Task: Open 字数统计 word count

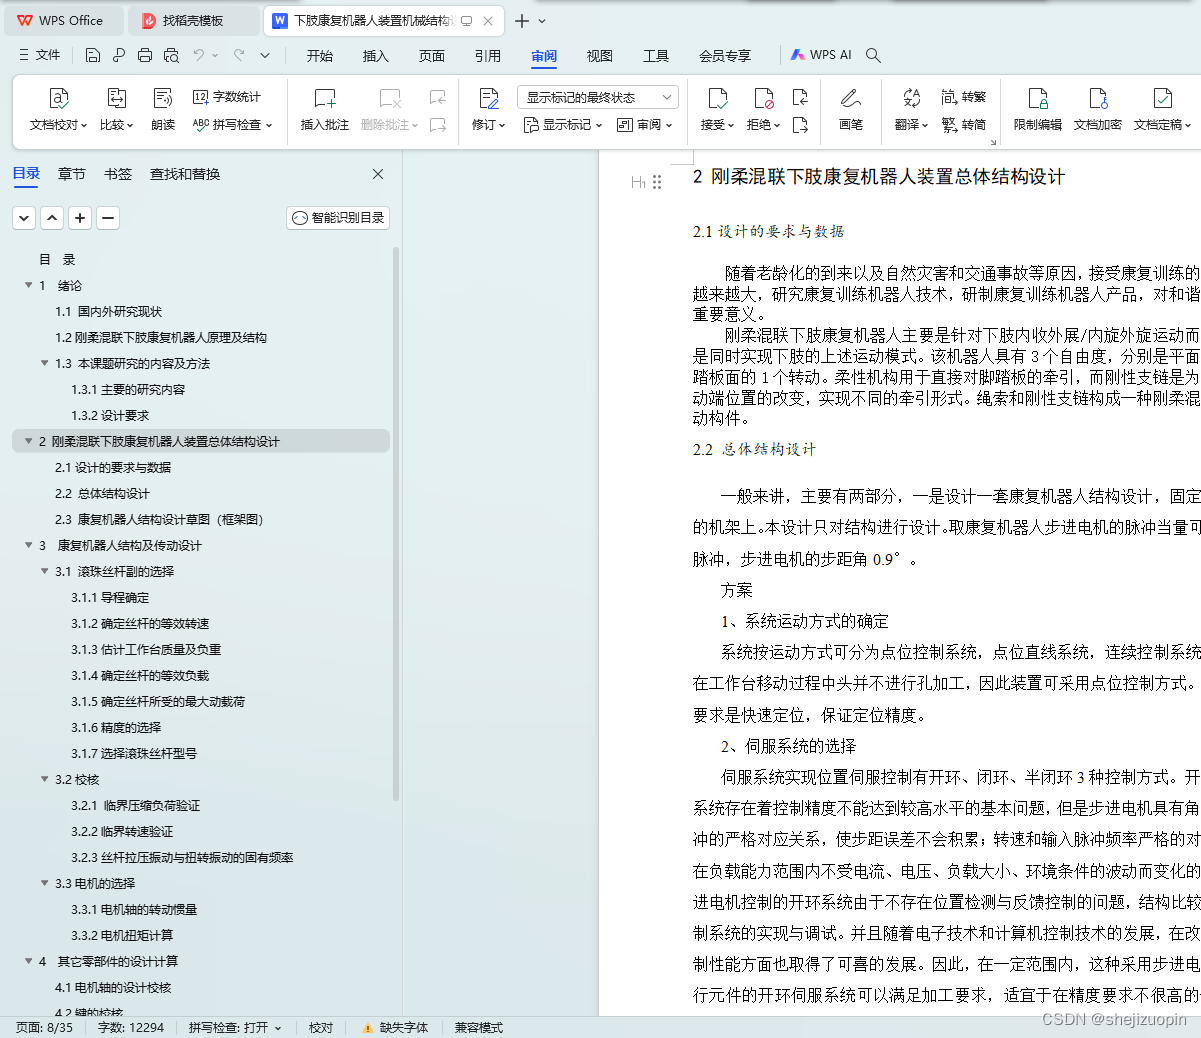Action: click(x=227, y=97)
